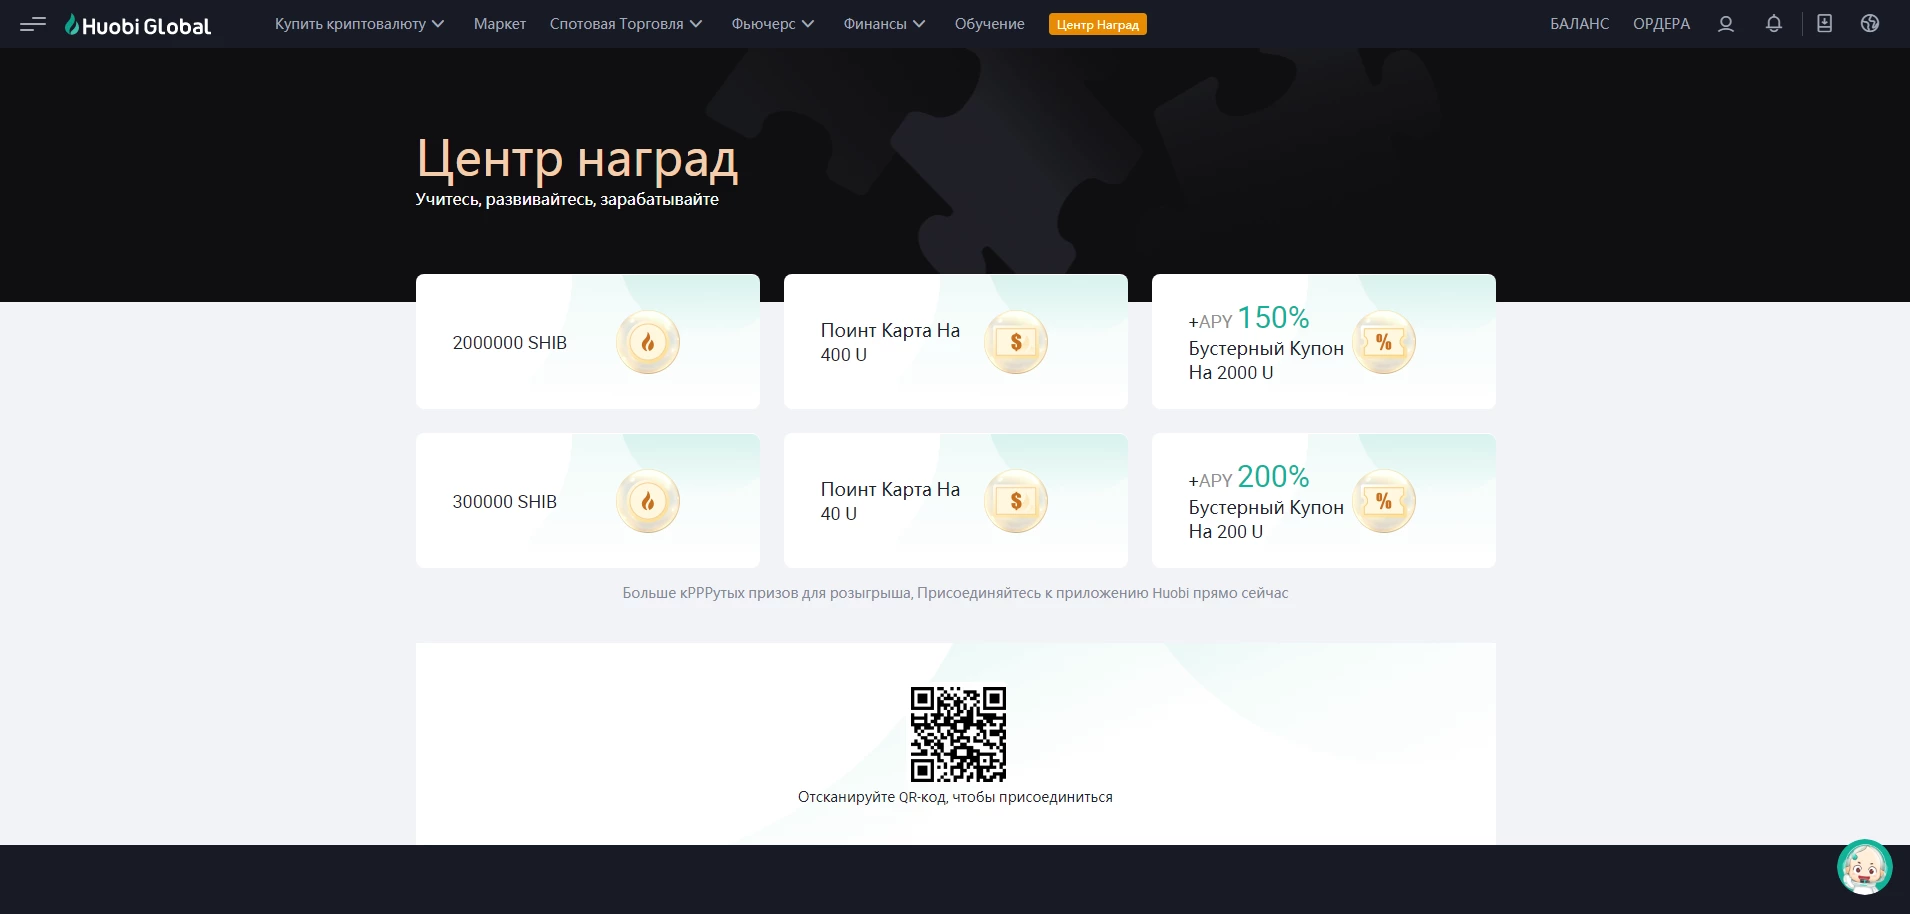
Task: Open the ОРДЕРА link
Action: pyautogui.click(x=1661, y=24)
